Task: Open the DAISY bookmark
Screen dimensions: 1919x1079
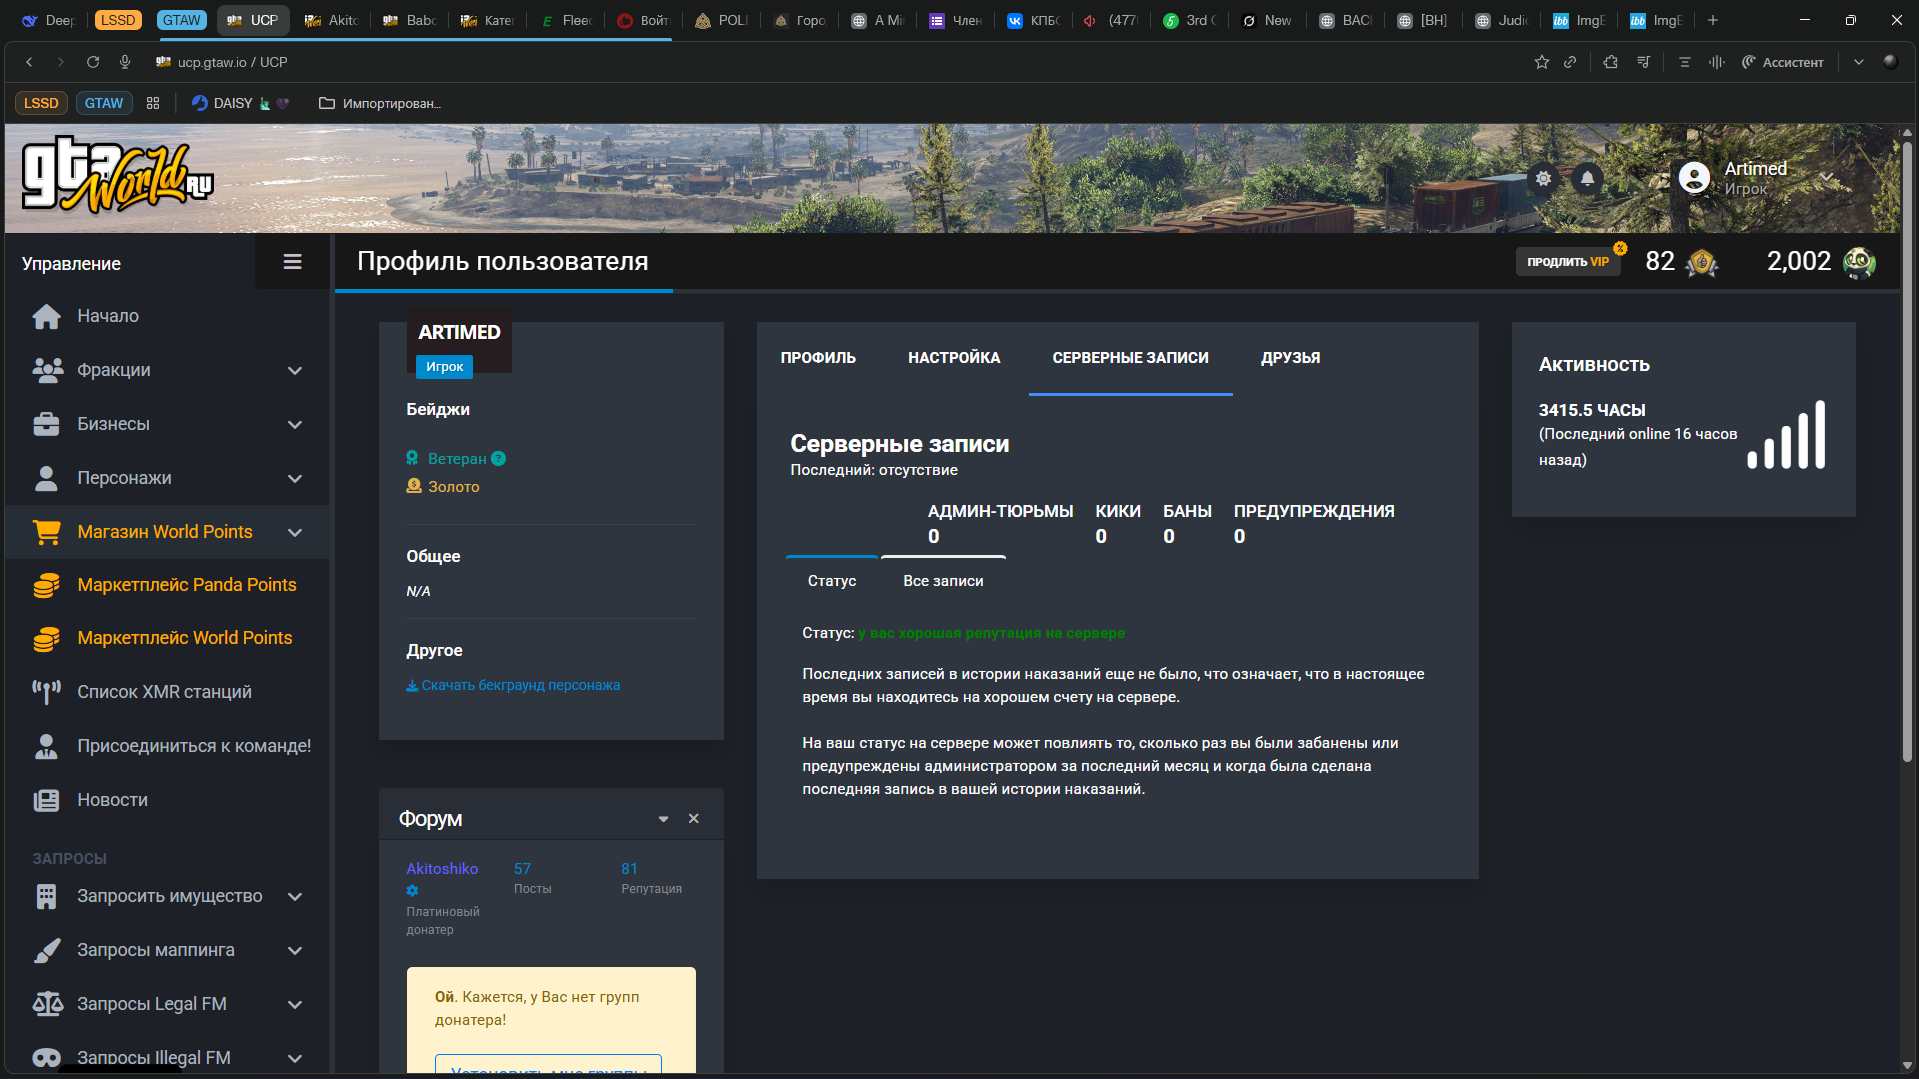Action: tap(240, 103)
